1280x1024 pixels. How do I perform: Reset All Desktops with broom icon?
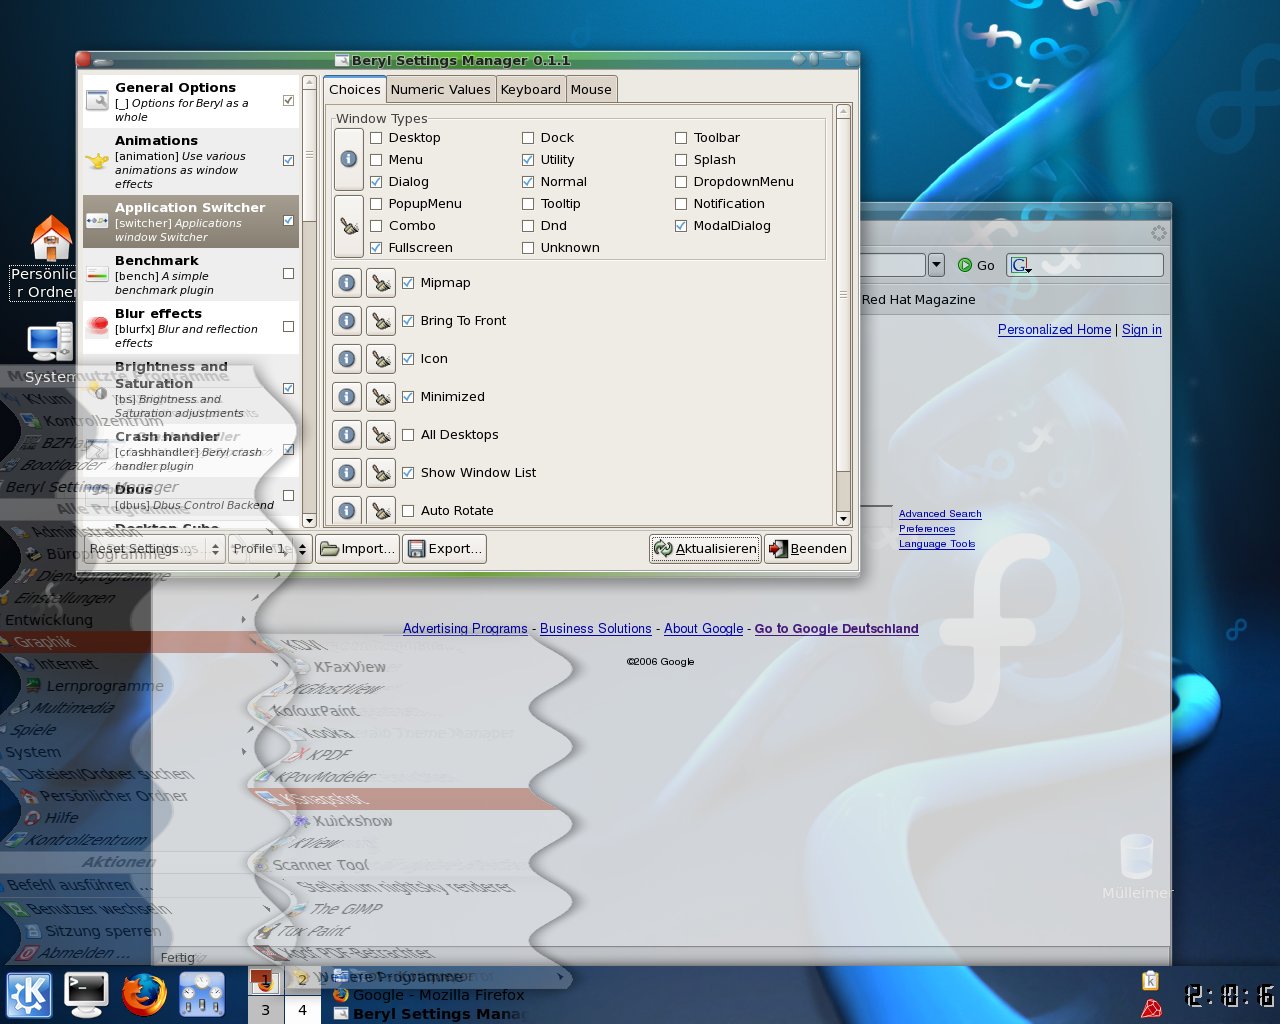pyautogui.click(x=381, y=435)
